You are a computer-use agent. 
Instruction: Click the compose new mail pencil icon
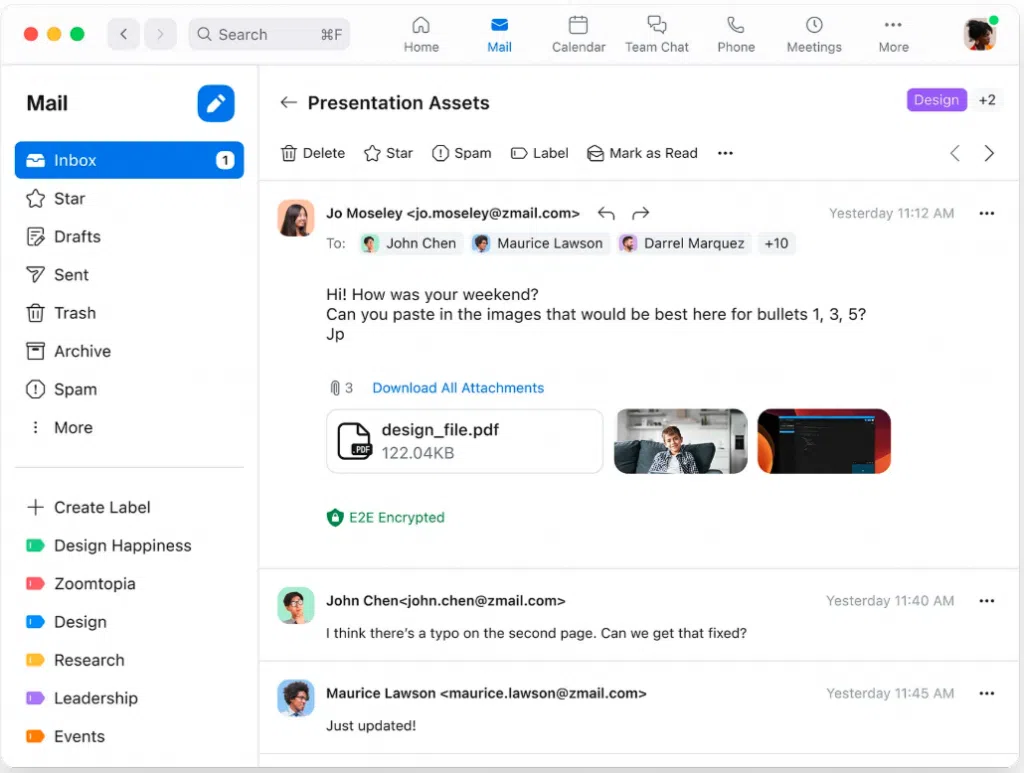click(x=215, y=104)
